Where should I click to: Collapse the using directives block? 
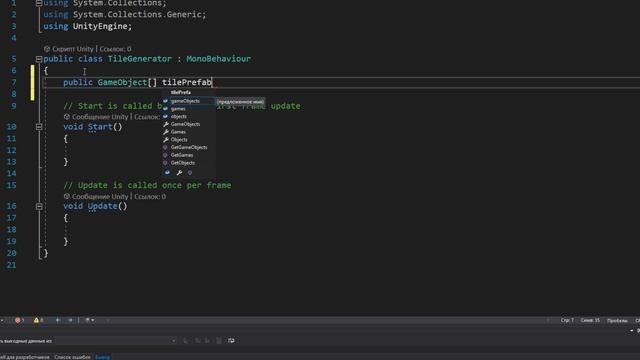(39, 3)
